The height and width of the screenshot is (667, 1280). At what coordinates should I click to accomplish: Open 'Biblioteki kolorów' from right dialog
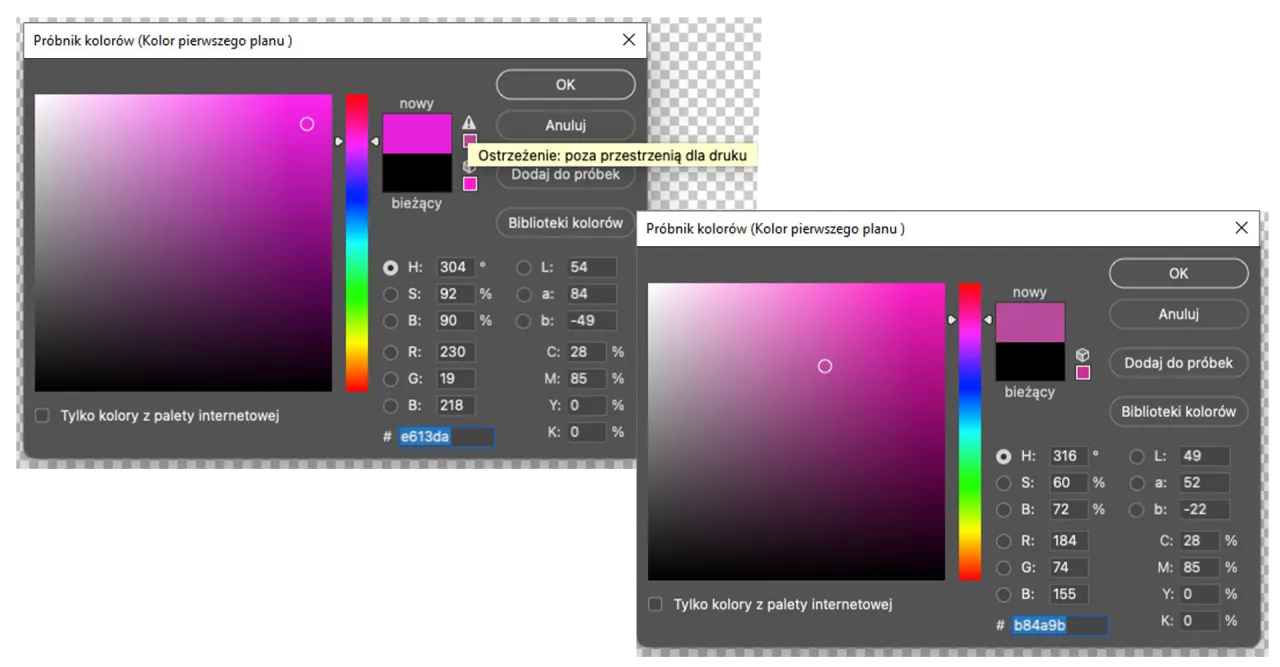point(1178,411)
